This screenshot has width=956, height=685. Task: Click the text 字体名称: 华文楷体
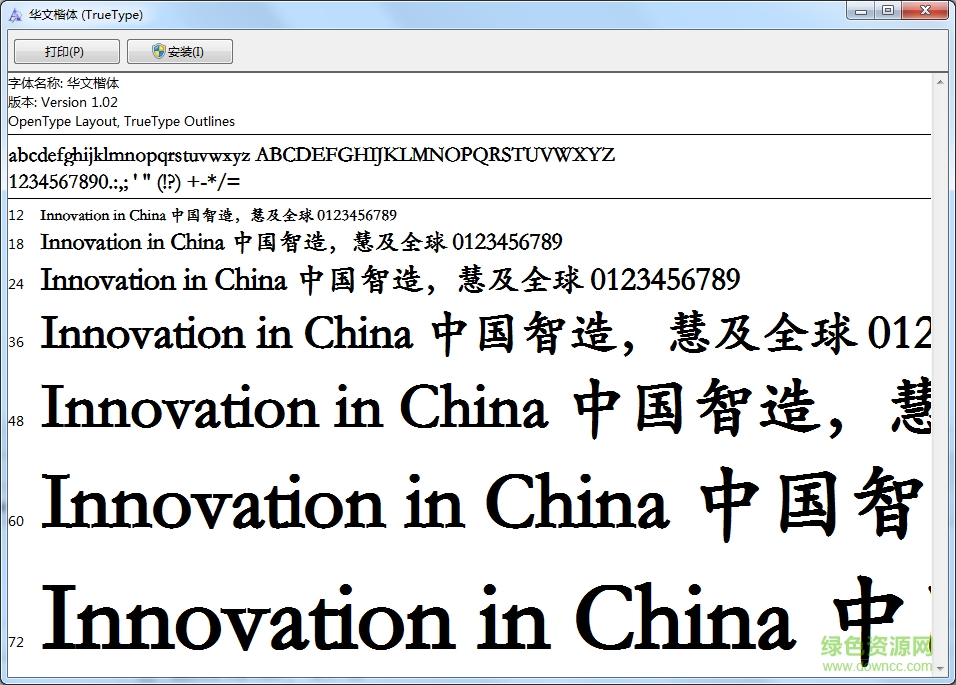point(64,83)
